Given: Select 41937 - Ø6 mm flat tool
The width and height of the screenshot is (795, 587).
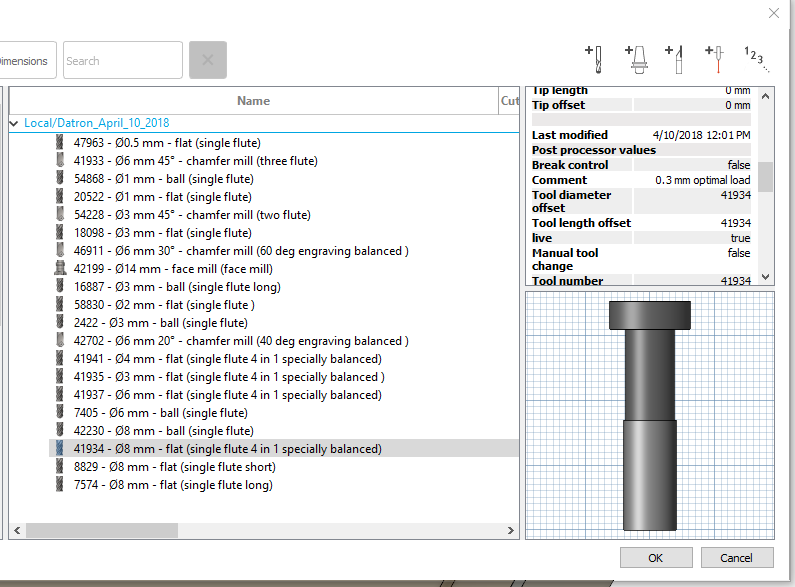Looking at the screenshot, I should click(228, 395).
